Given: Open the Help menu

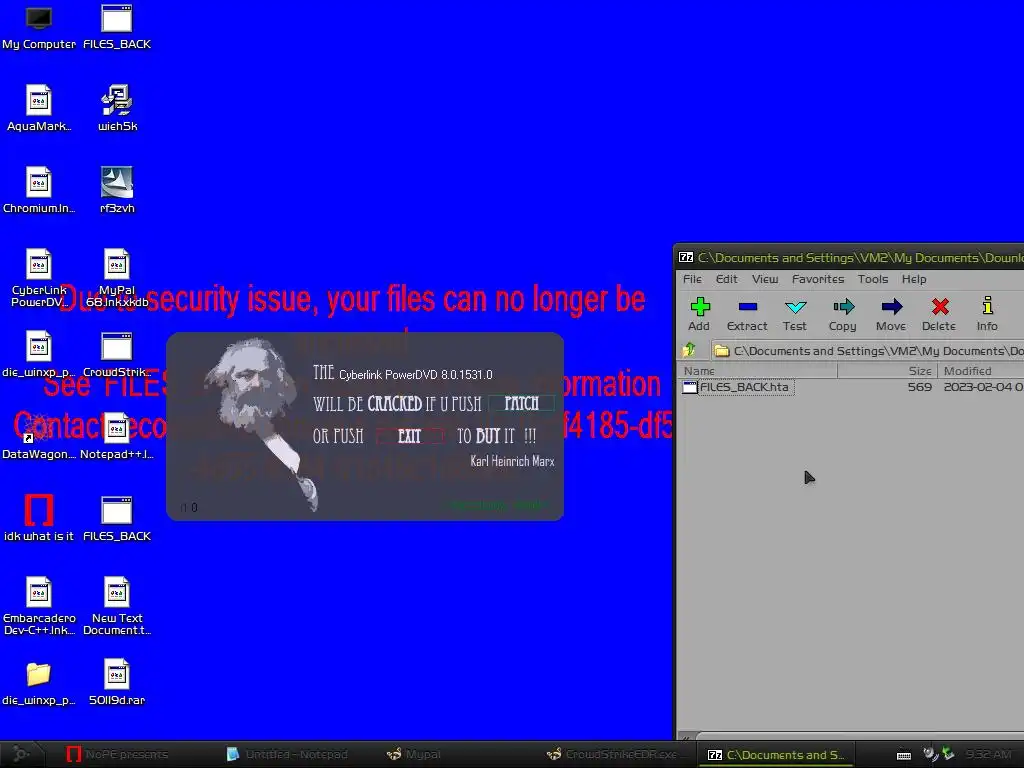Looking at the screenshot, I should click(914, 279).
